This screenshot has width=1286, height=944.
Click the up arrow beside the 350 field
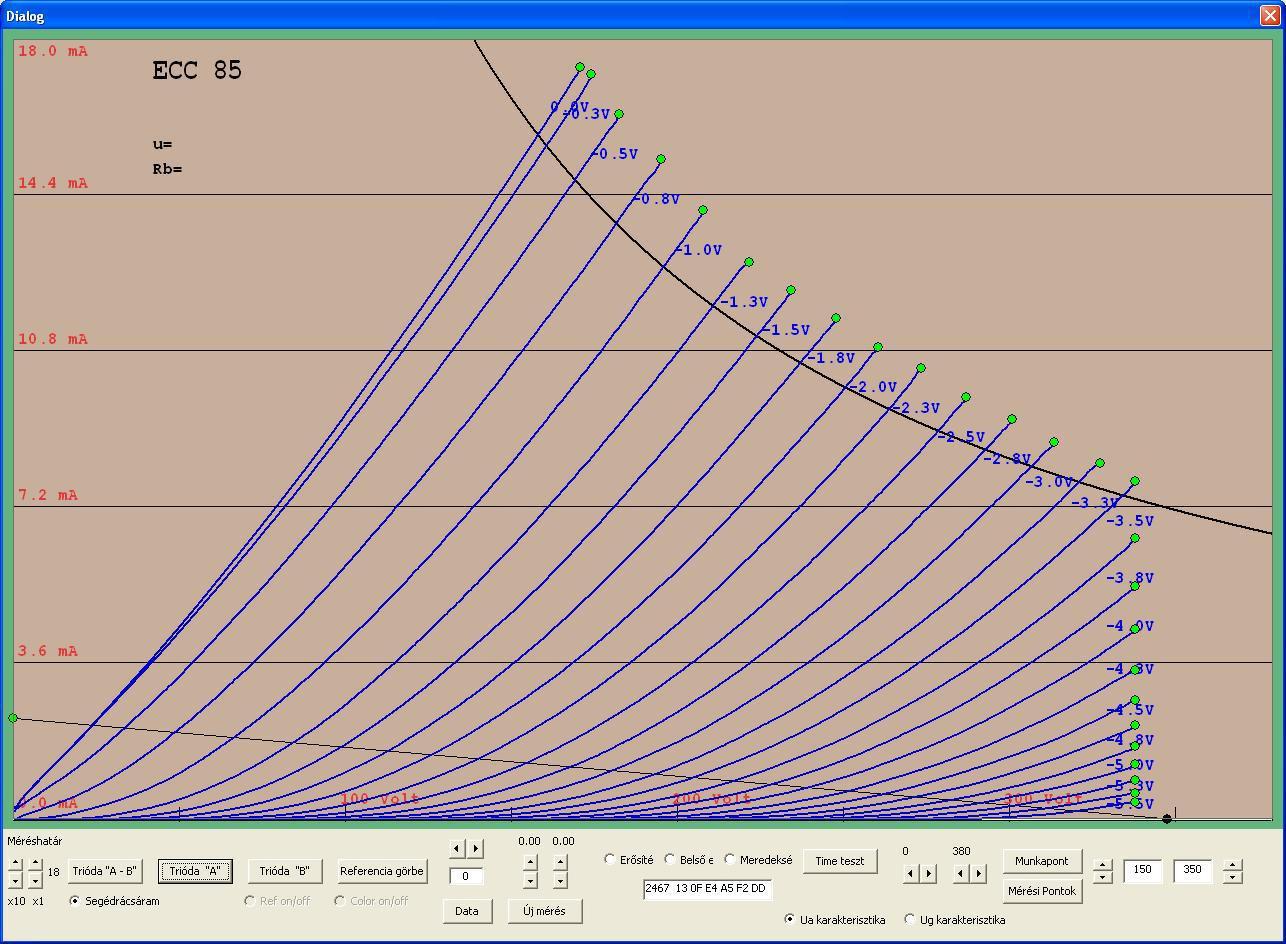coord(1232,865)
